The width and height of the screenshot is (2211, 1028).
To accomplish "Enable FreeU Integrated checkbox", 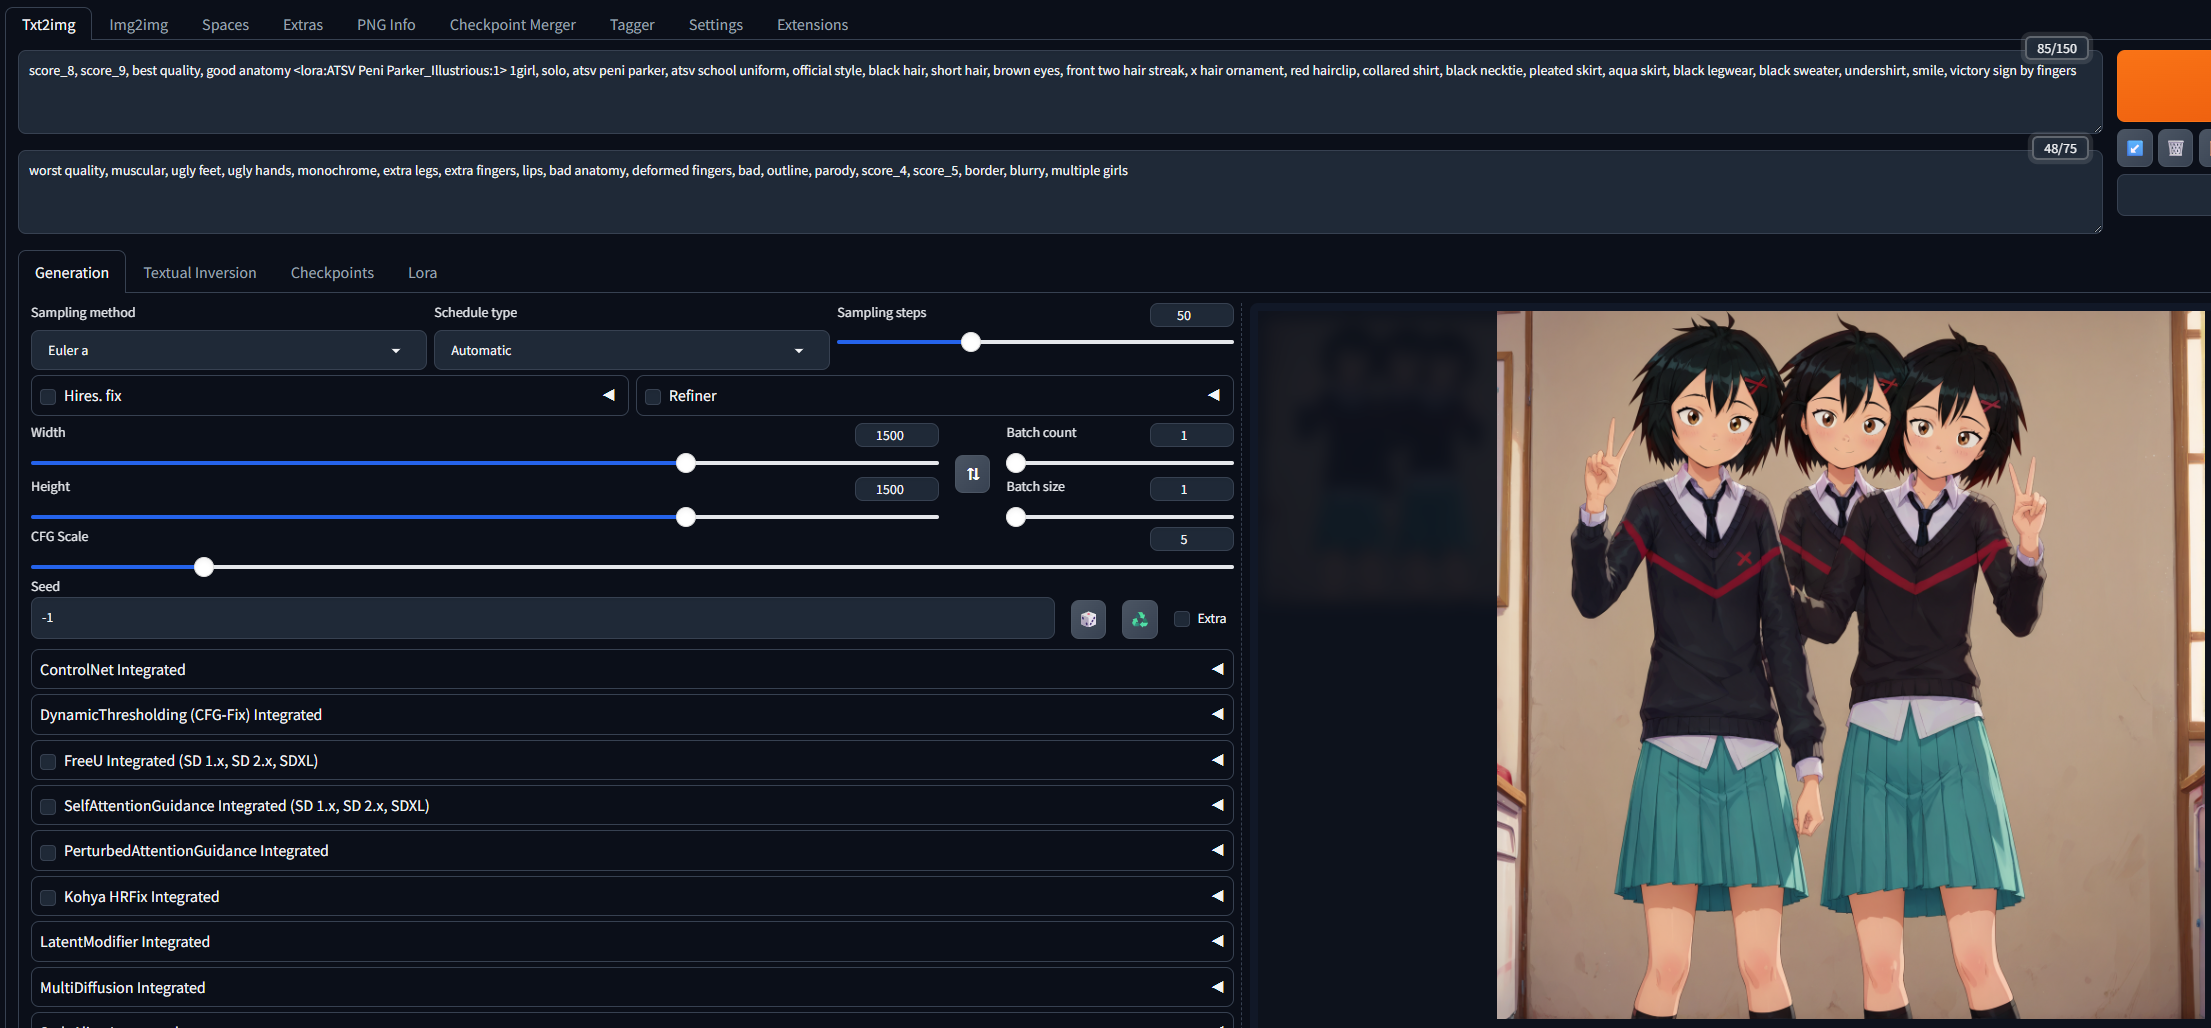I will click(x=48, y=761).
